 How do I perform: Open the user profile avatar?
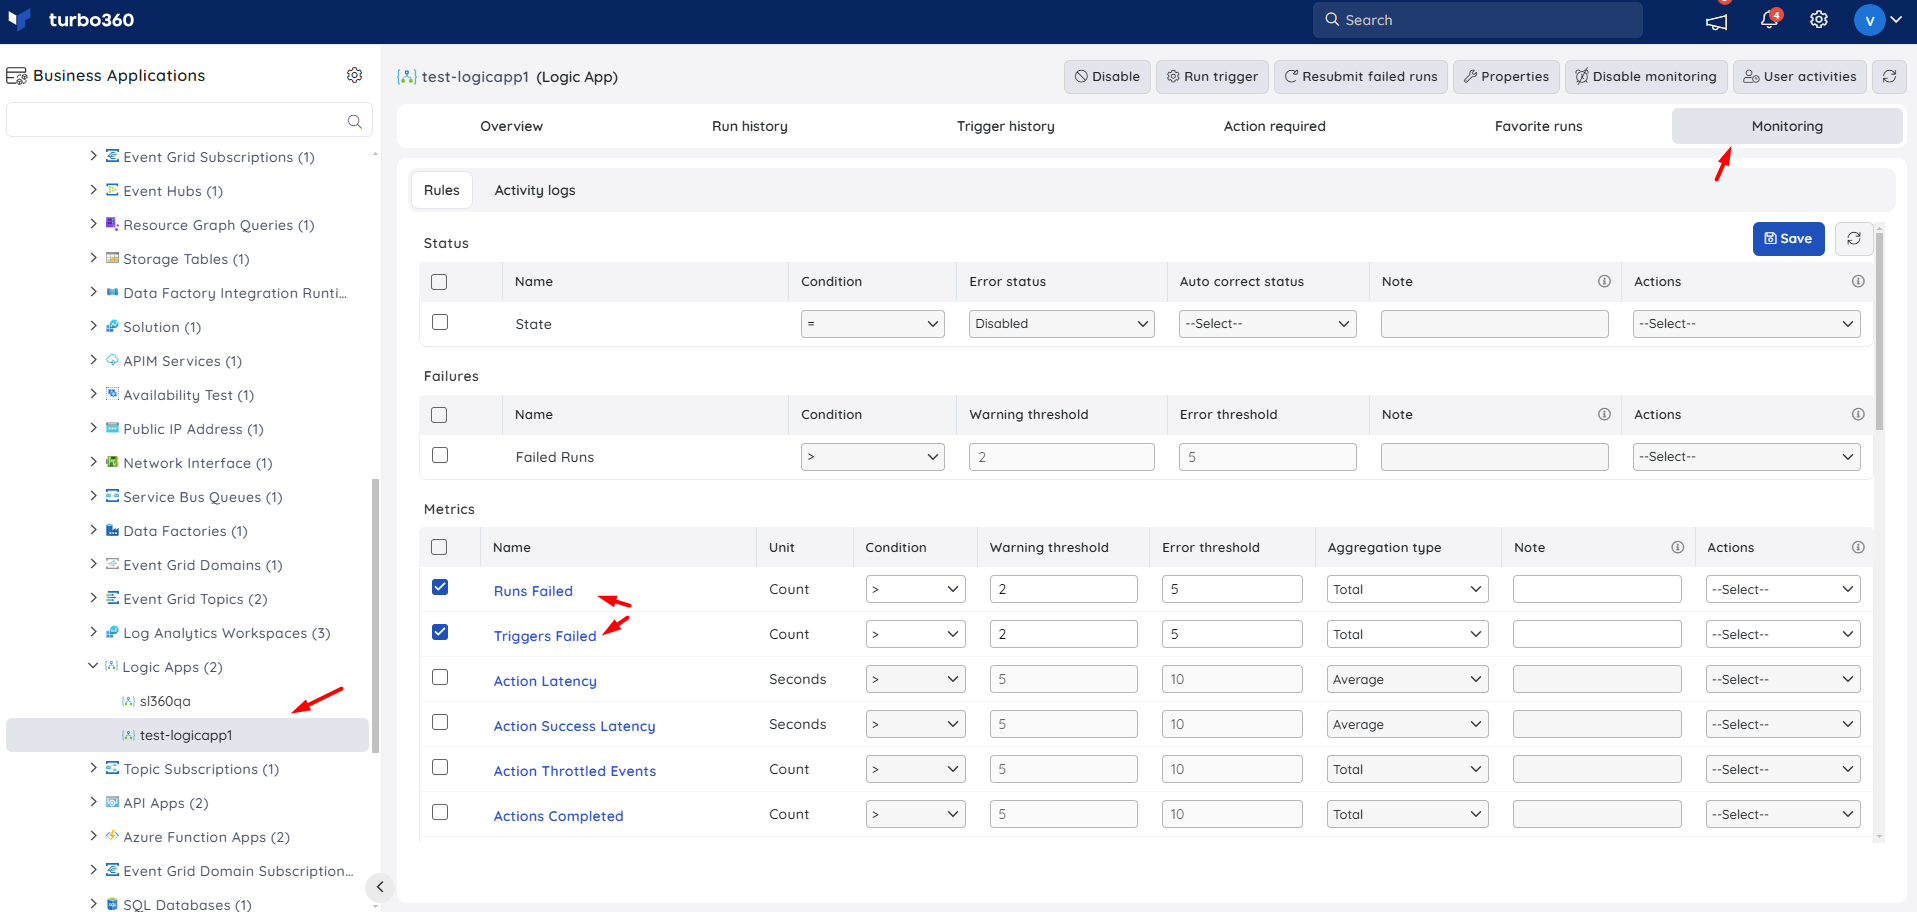(x=1869, y=20)
